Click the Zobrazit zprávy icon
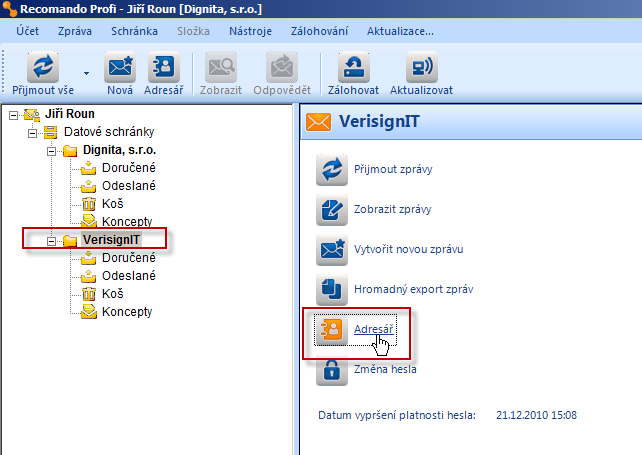642x455 pixels. (332, 210)
